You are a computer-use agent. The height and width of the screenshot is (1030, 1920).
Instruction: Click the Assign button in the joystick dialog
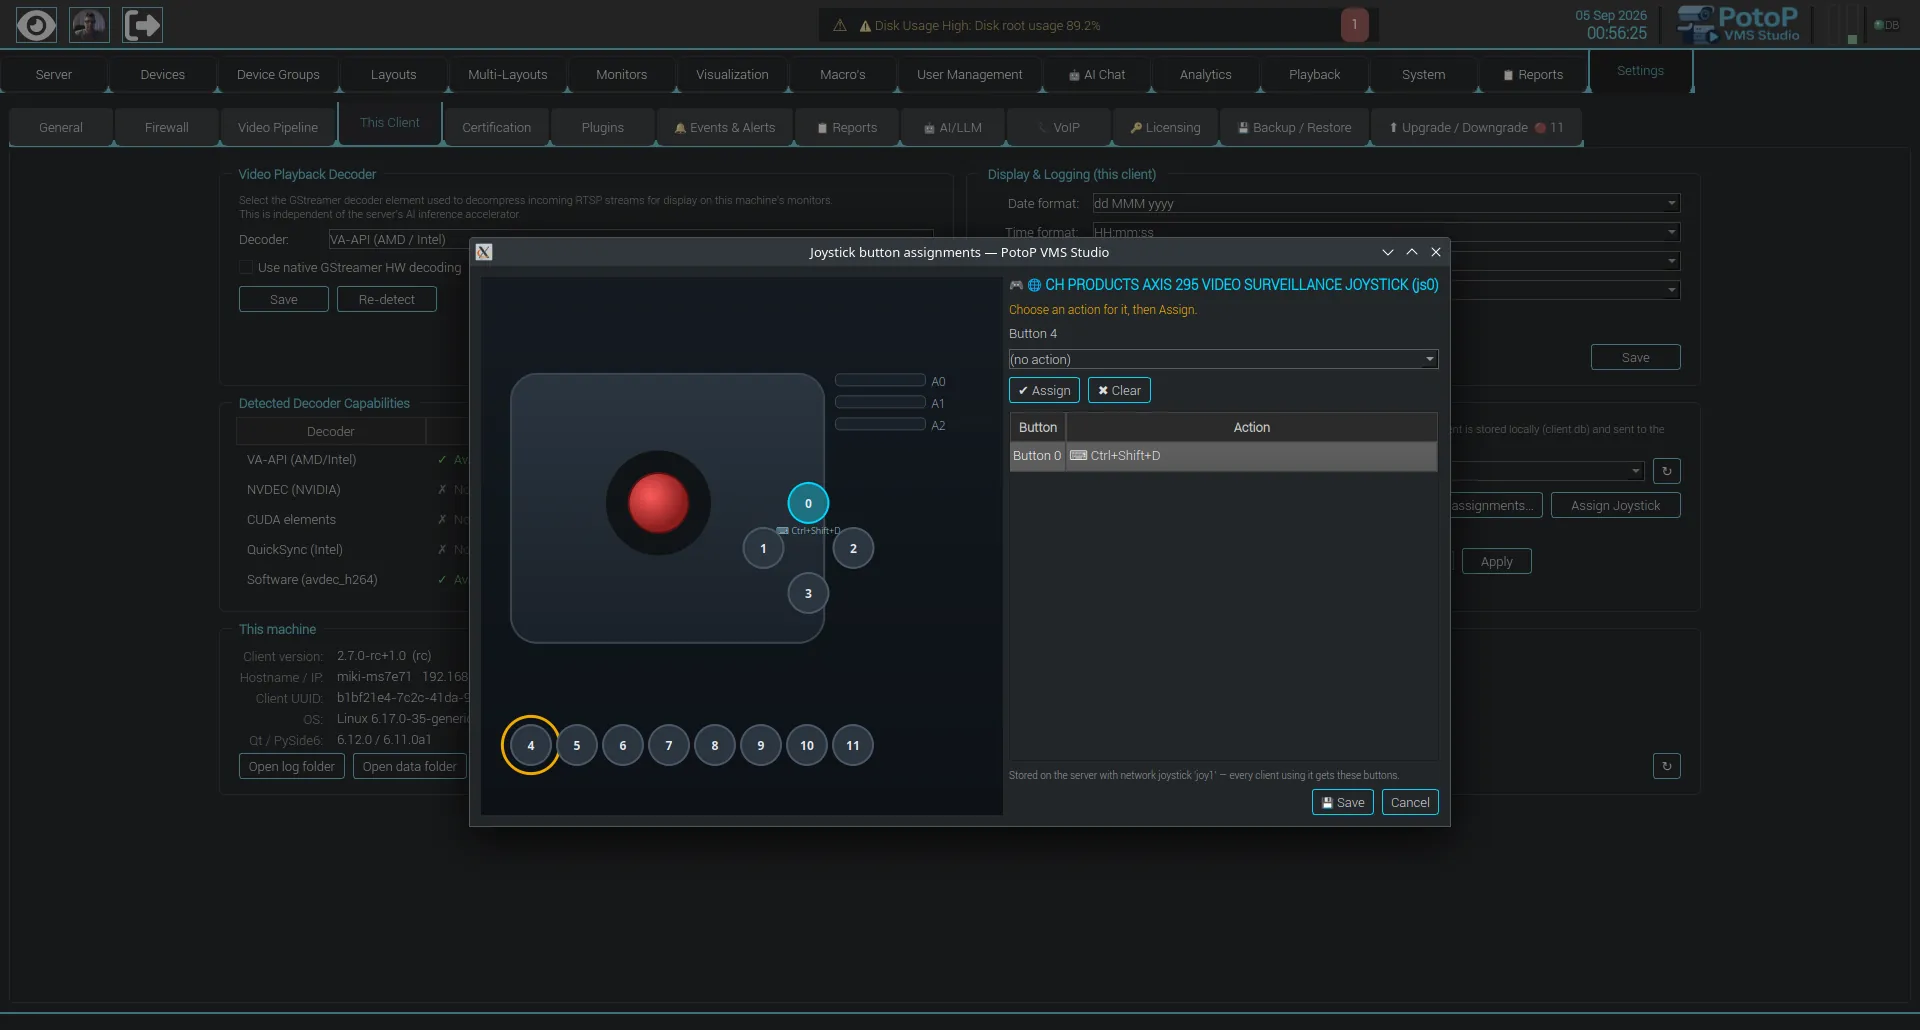(x=1044, y=390)
